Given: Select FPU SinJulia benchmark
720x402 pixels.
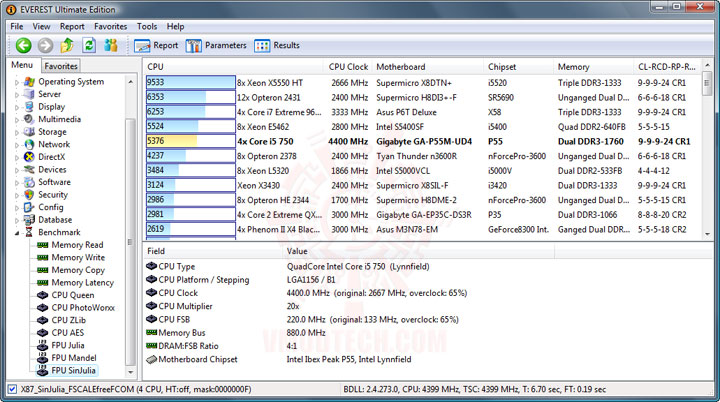Looking at the screenshot, I should point(73,370).
